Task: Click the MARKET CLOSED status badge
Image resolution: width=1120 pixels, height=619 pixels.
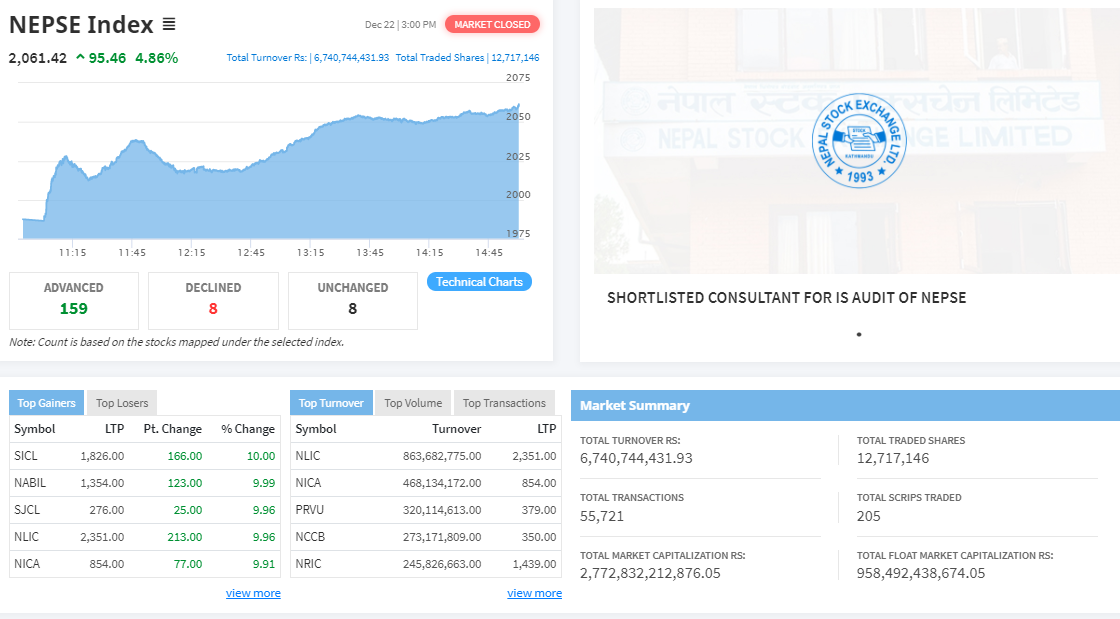Action: 492,24
